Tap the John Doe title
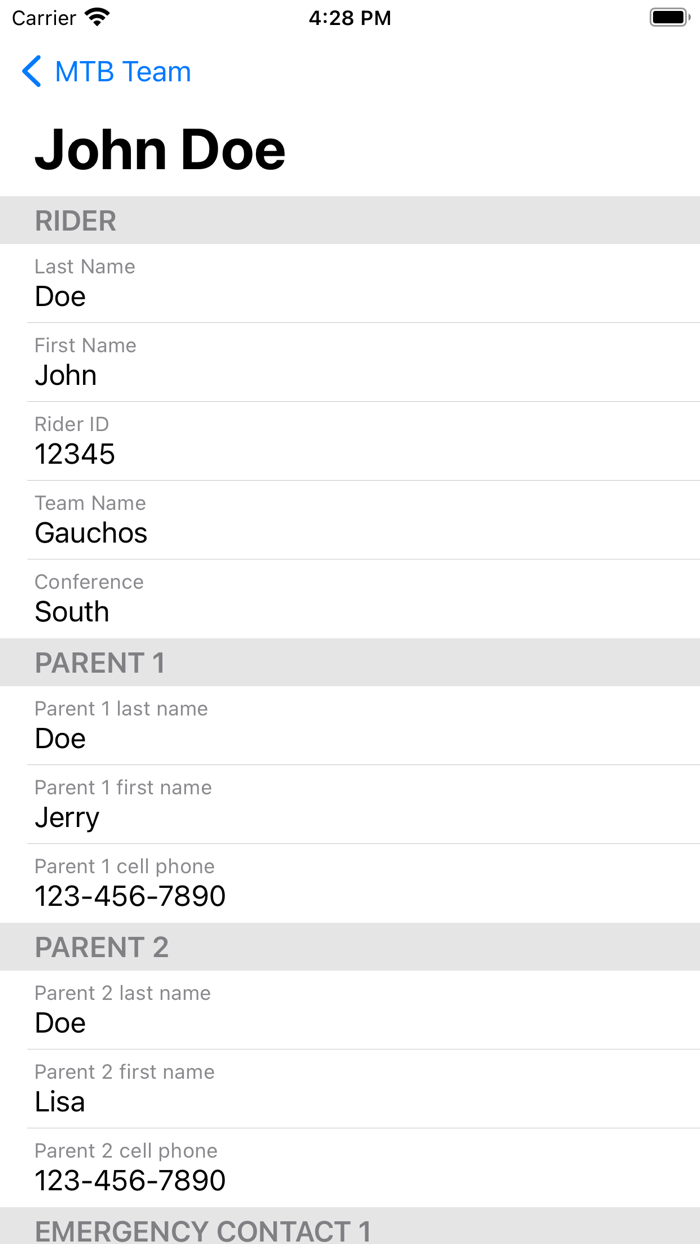Viewport: 700px width, 1244px height. click(x=159, y=149)
